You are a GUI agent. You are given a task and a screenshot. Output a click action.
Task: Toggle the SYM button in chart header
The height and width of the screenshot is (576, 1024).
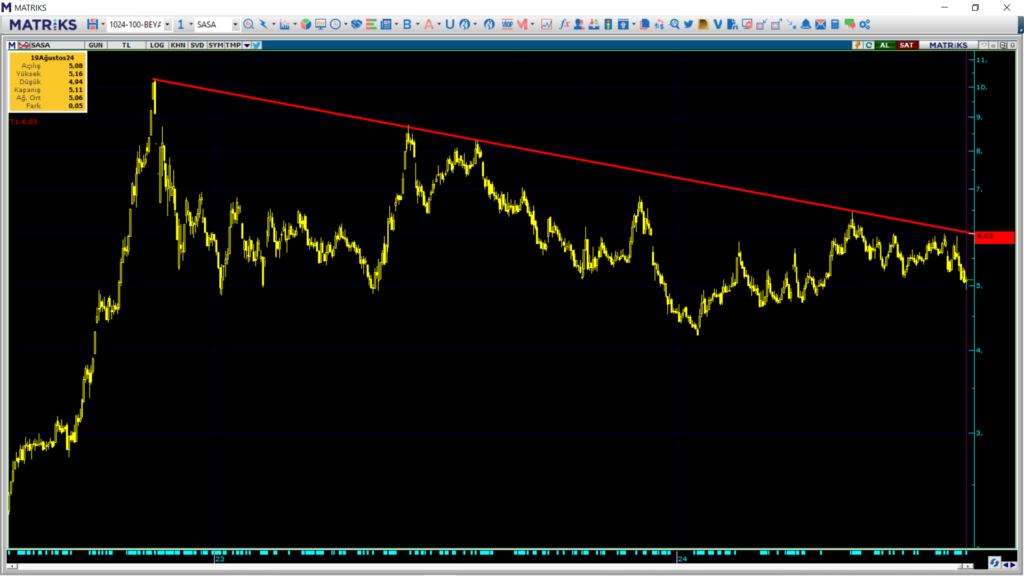tap(216, 45)
